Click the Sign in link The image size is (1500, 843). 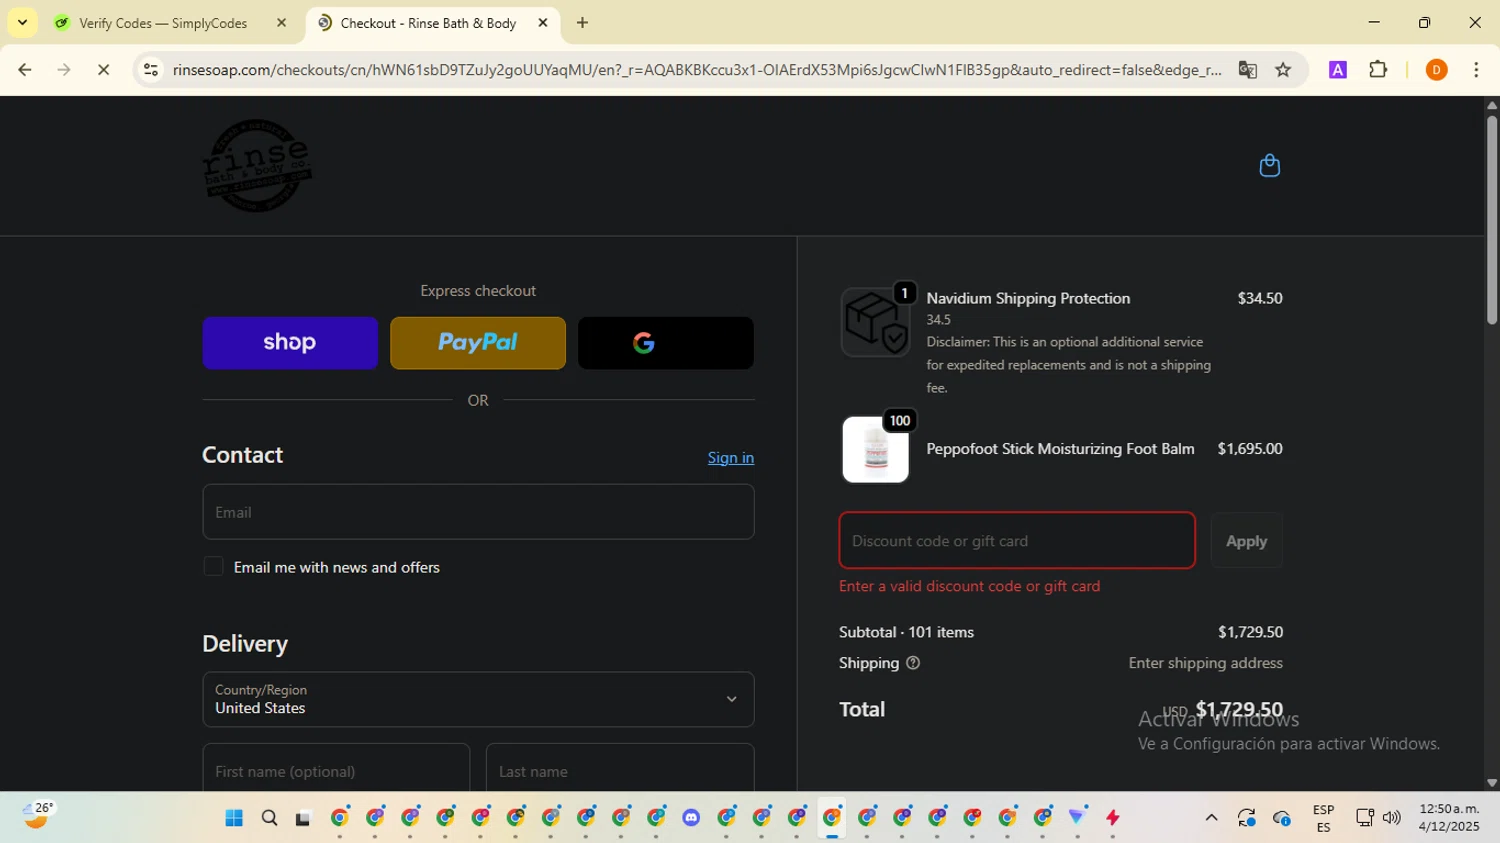click(x=731, y=457)
